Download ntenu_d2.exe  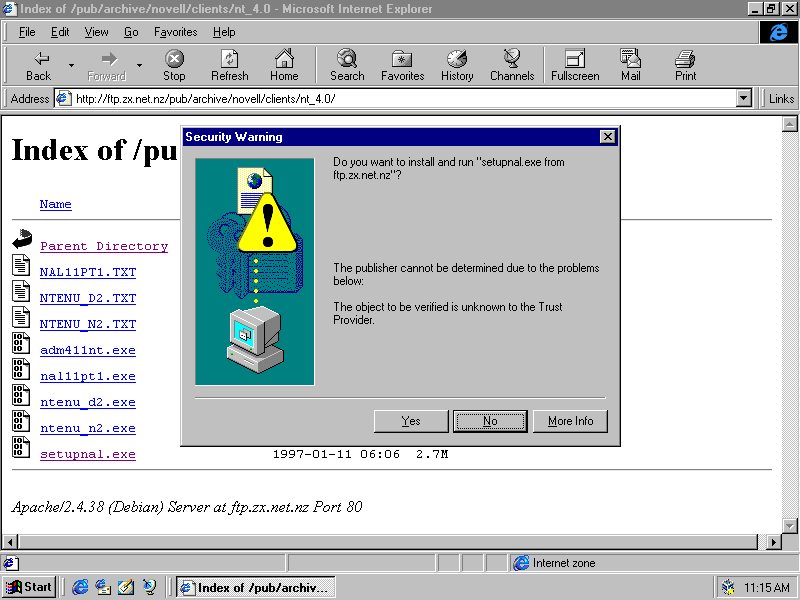[x=88, y=402]
